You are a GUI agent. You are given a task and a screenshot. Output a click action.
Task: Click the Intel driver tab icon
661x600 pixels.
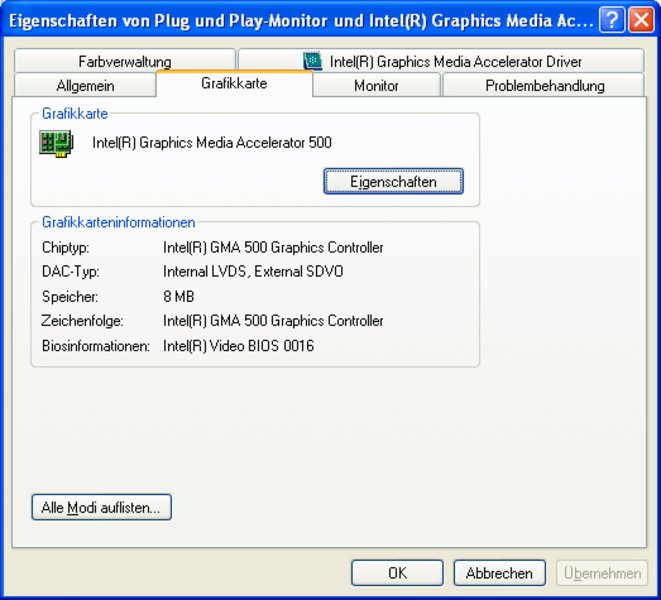pos(313,61)
